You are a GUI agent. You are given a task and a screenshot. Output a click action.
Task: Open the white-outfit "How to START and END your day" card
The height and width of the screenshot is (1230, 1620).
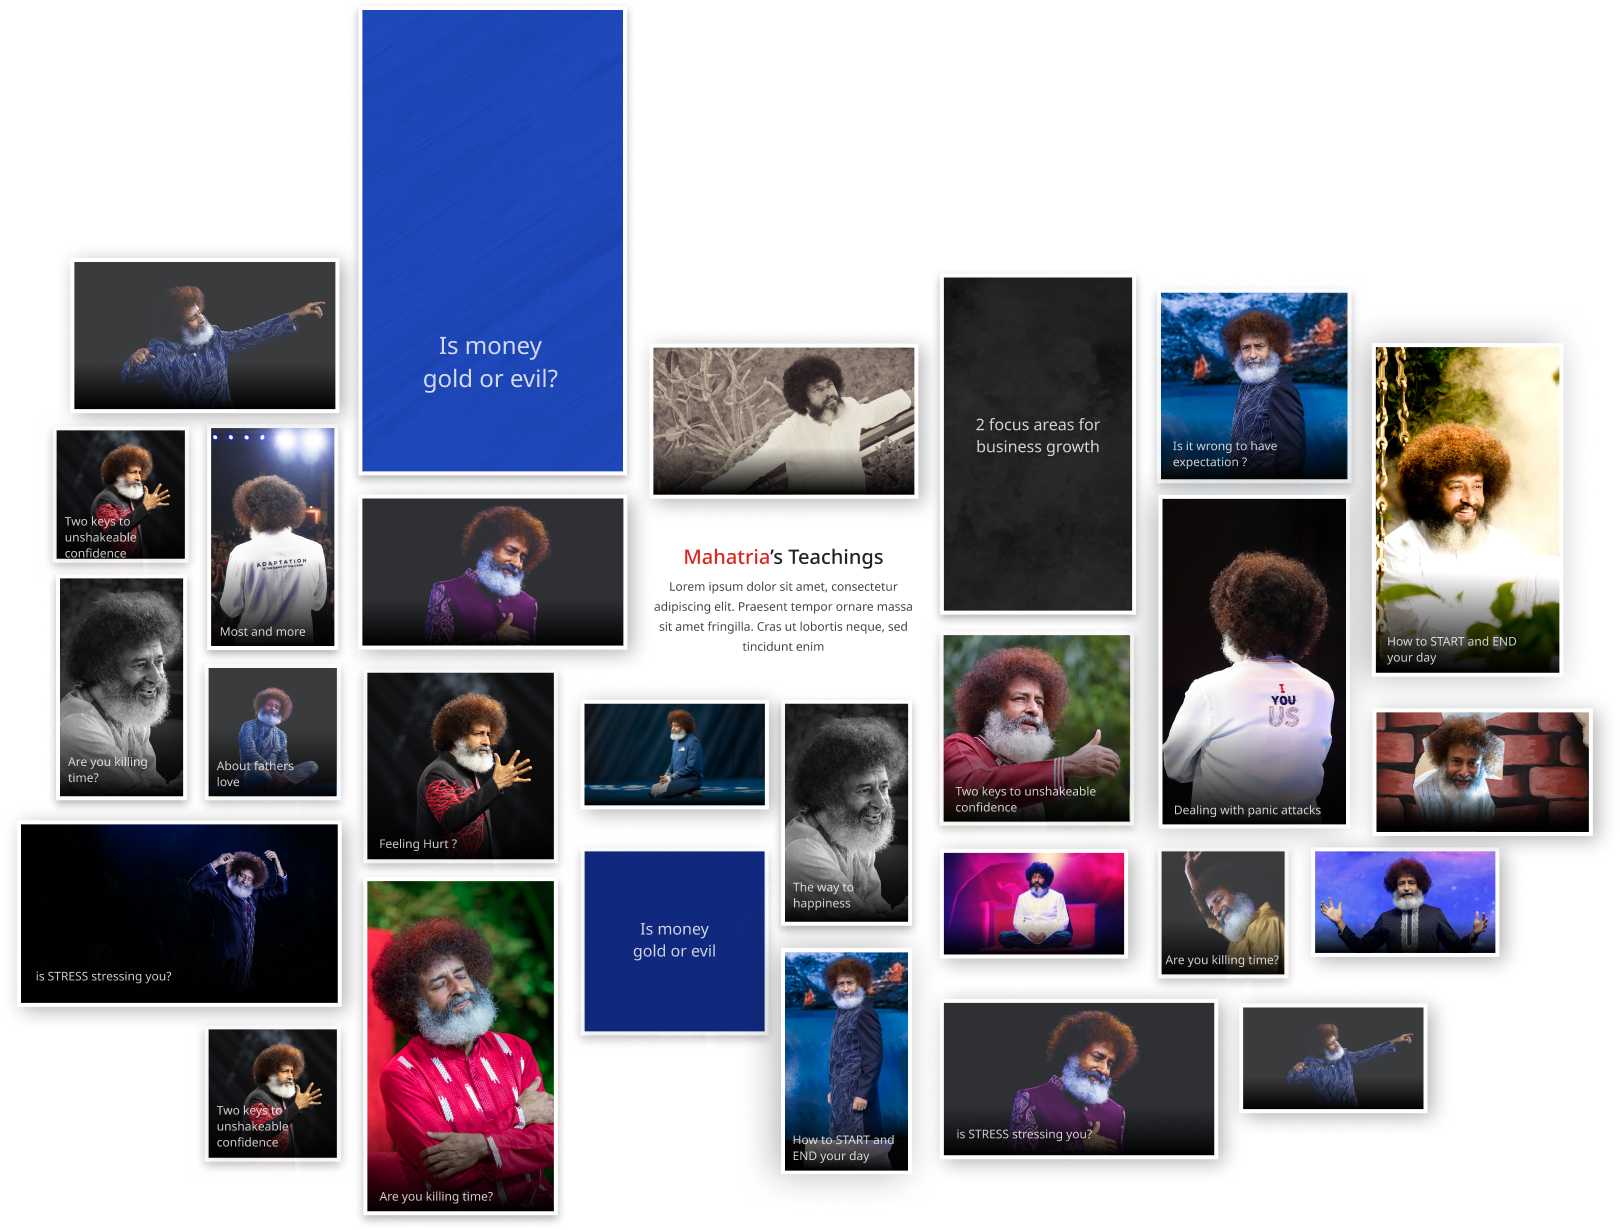coord(1466,509)
